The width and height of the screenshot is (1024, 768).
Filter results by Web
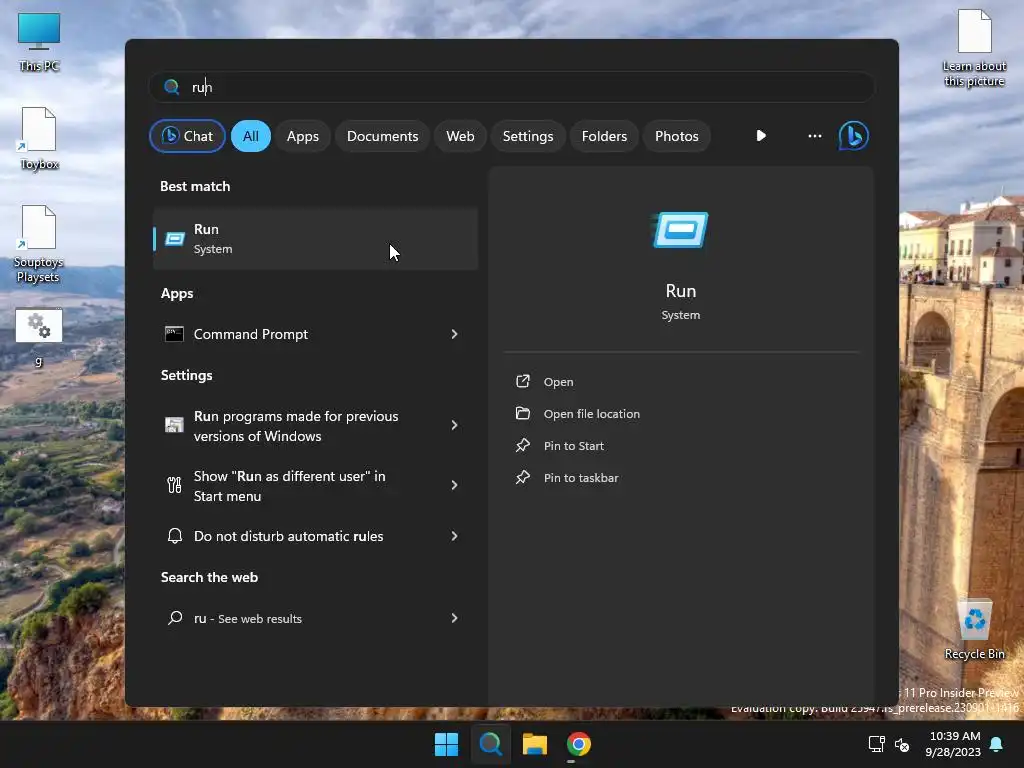click(x=460, y=136)
